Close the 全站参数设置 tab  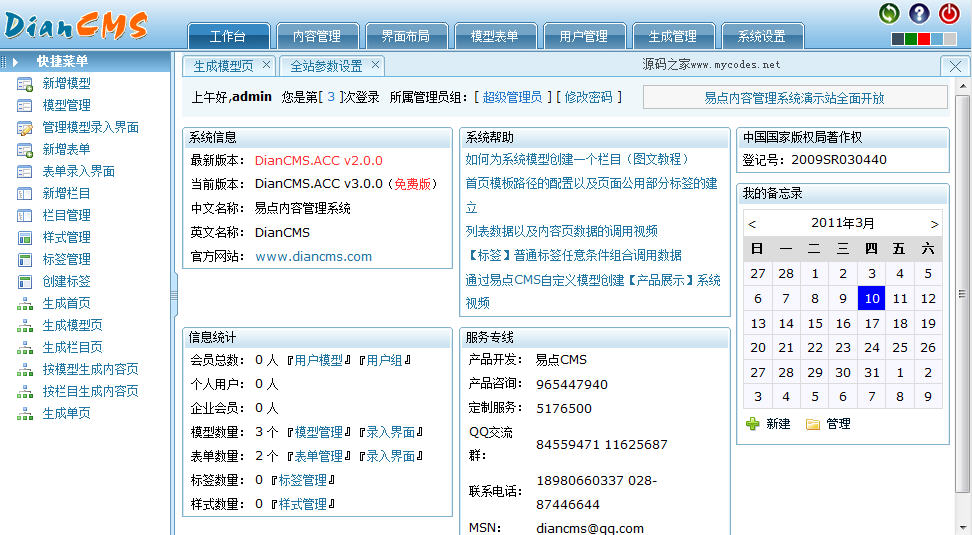click(375, 64)
